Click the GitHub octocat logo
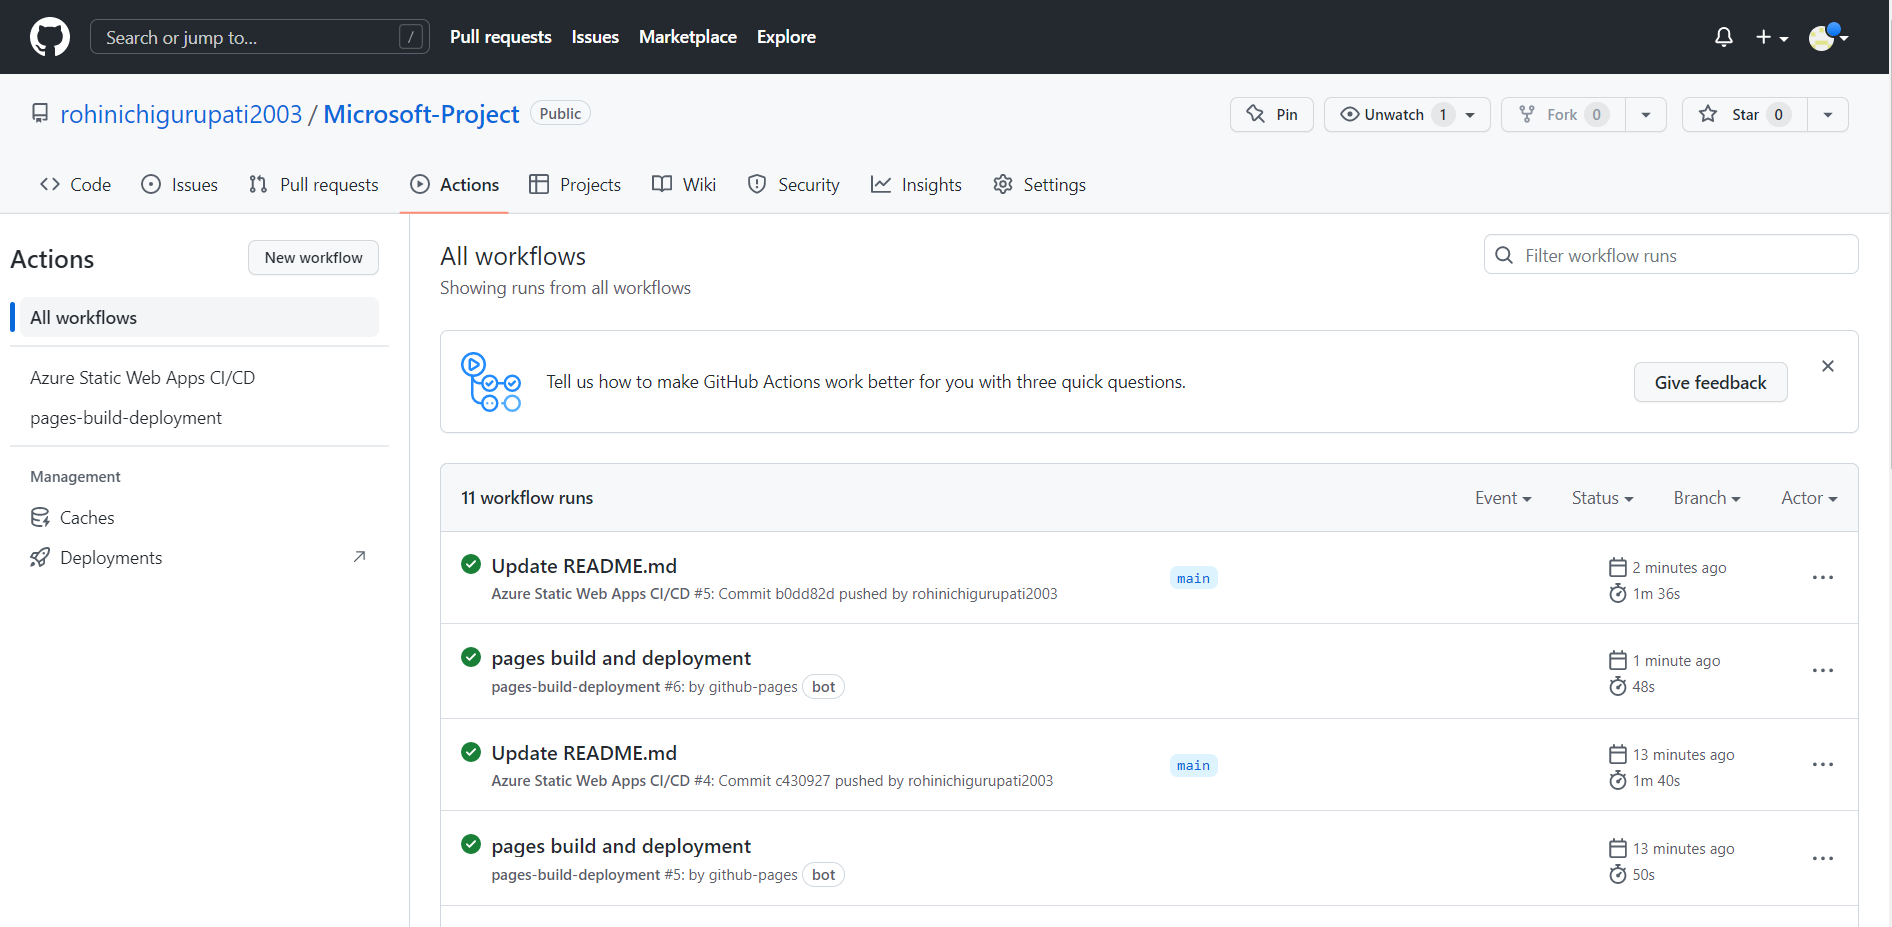The width and height of the screenshot is (1892, 927). (x=49, y=36)
